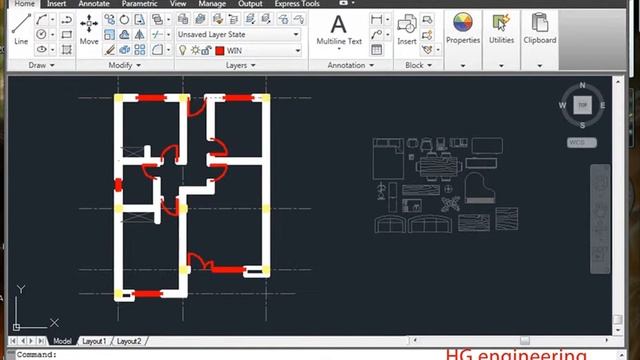
Task: Select the Offset tool
Action: pyautogui.click(x=124, y=34)
